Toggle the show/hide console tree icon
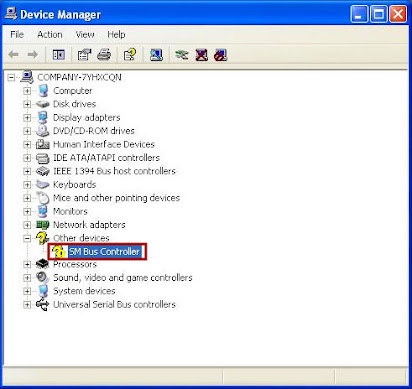 [x=59, y=54]
